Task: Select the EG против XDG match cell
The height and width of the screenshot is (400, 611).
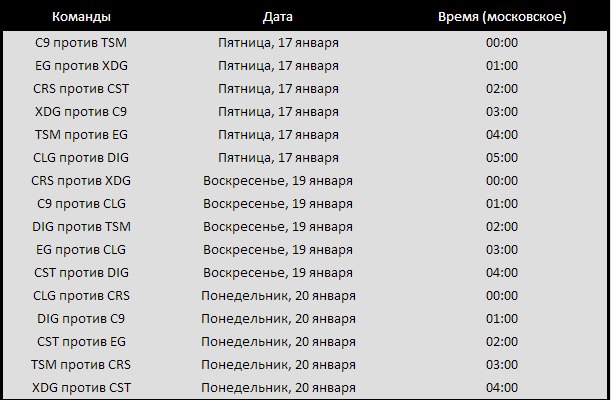Action: [x=81, y=66]
